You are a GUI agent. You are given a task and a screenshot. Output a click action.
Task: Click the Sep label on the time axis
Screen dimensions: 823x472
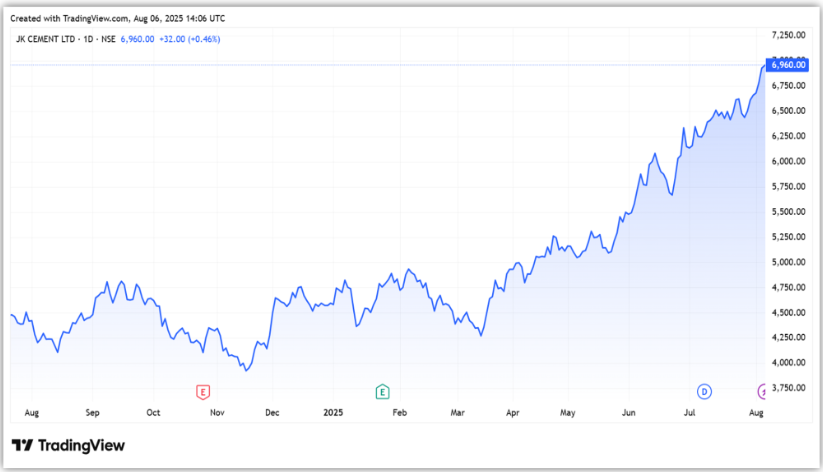coord(92,412)
